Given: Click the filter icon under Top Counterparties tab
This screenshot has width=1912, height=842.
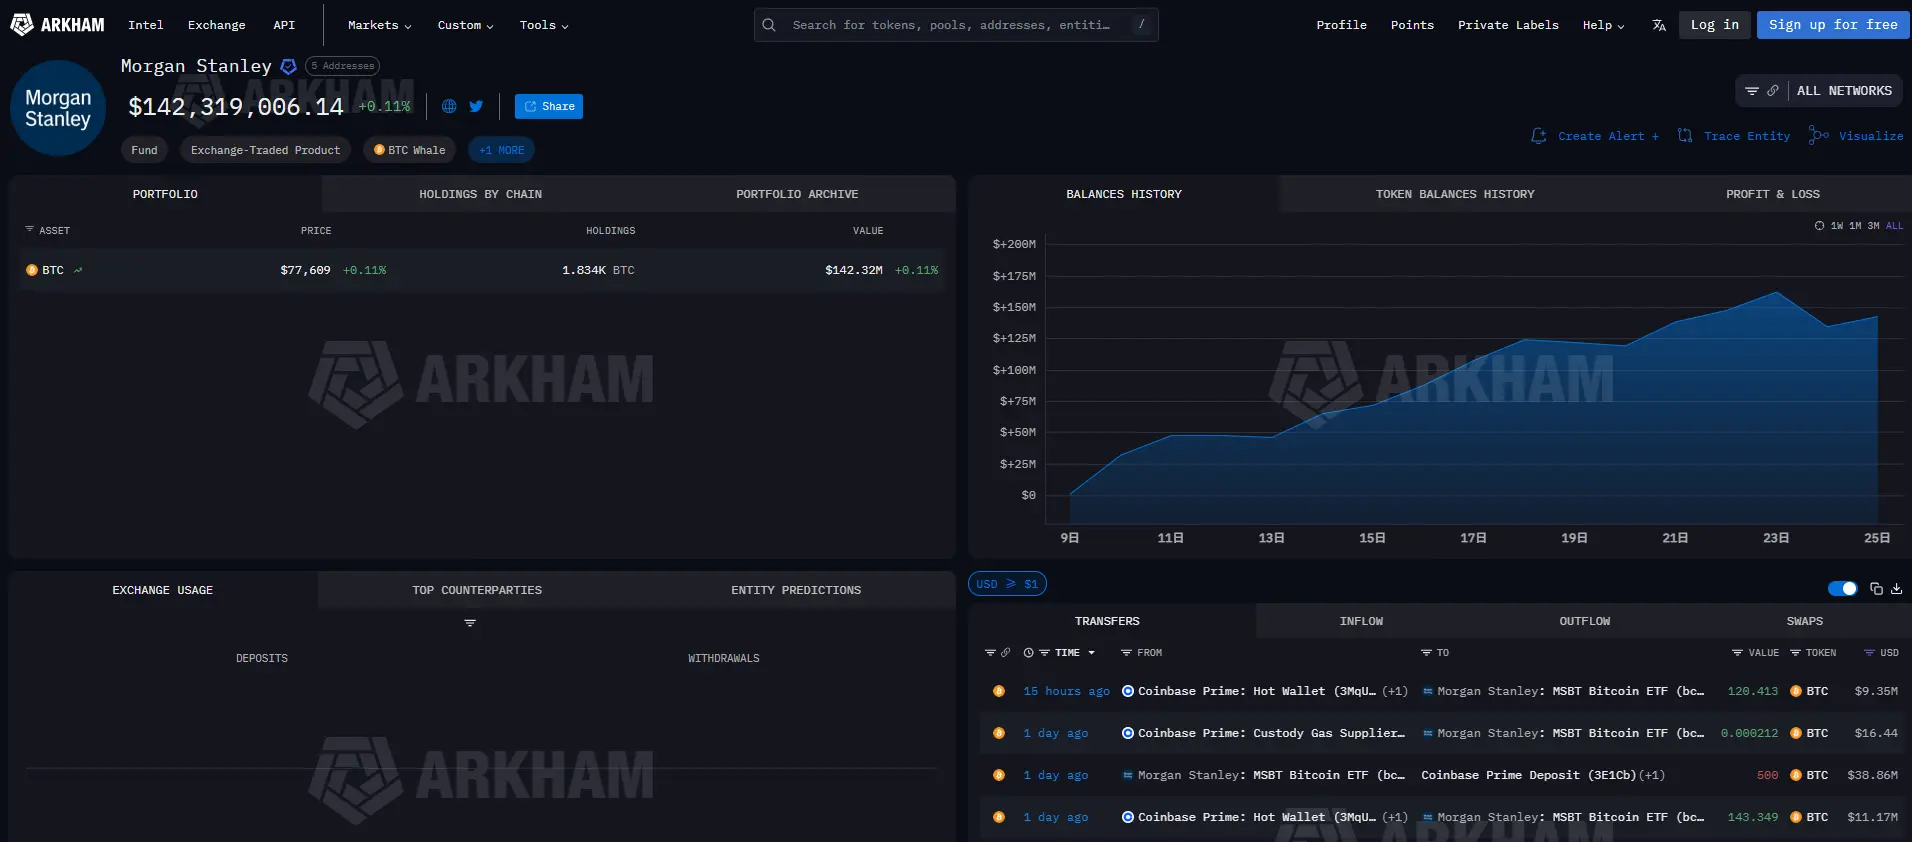Looking at the screenshot, I should click(470, 623).
